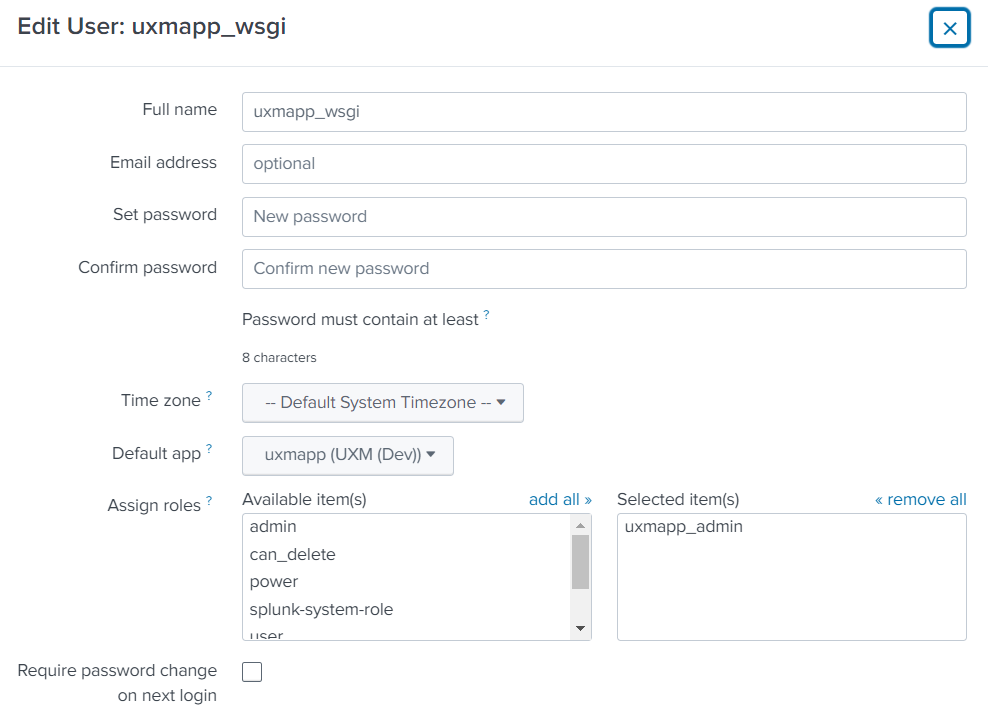This screenshot has height=713, width=988.
Task: Enable Require password change on next login
Action: [252, 672]
